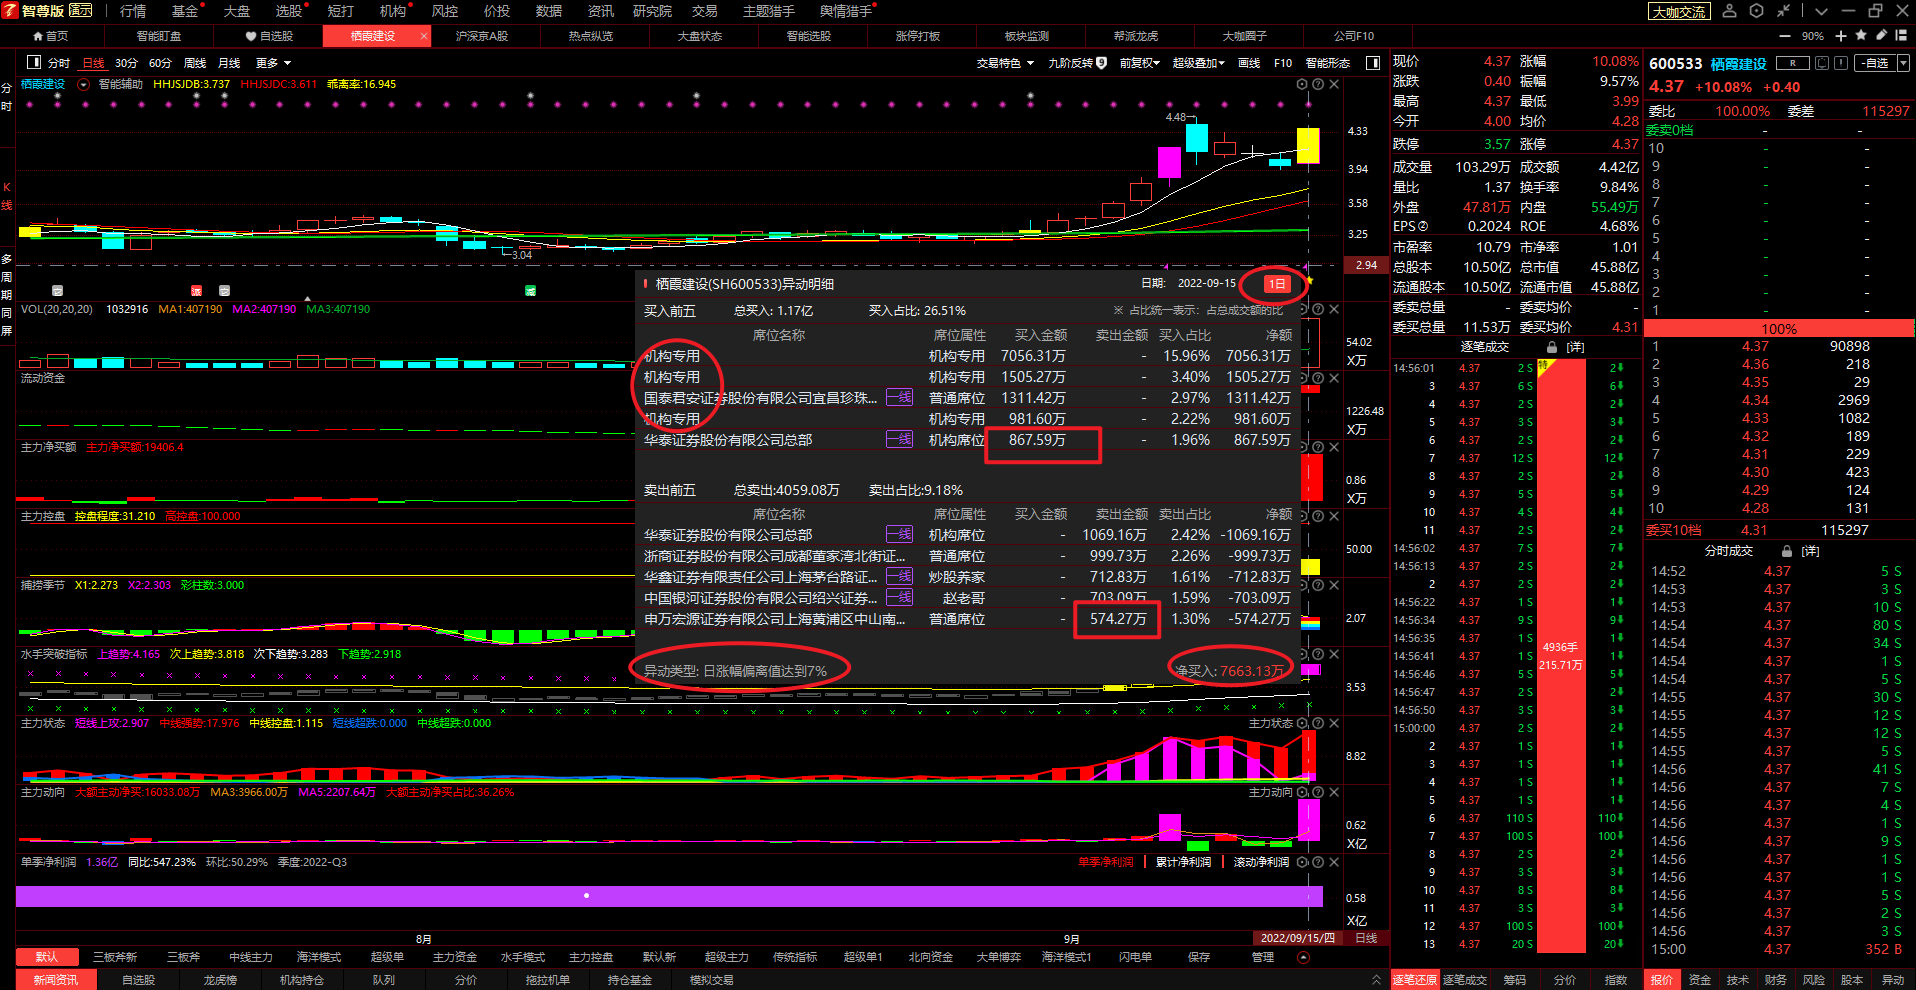The image size is (1916, 990).
Task: Switch chart period to 日线
Action: click(93, 63)
